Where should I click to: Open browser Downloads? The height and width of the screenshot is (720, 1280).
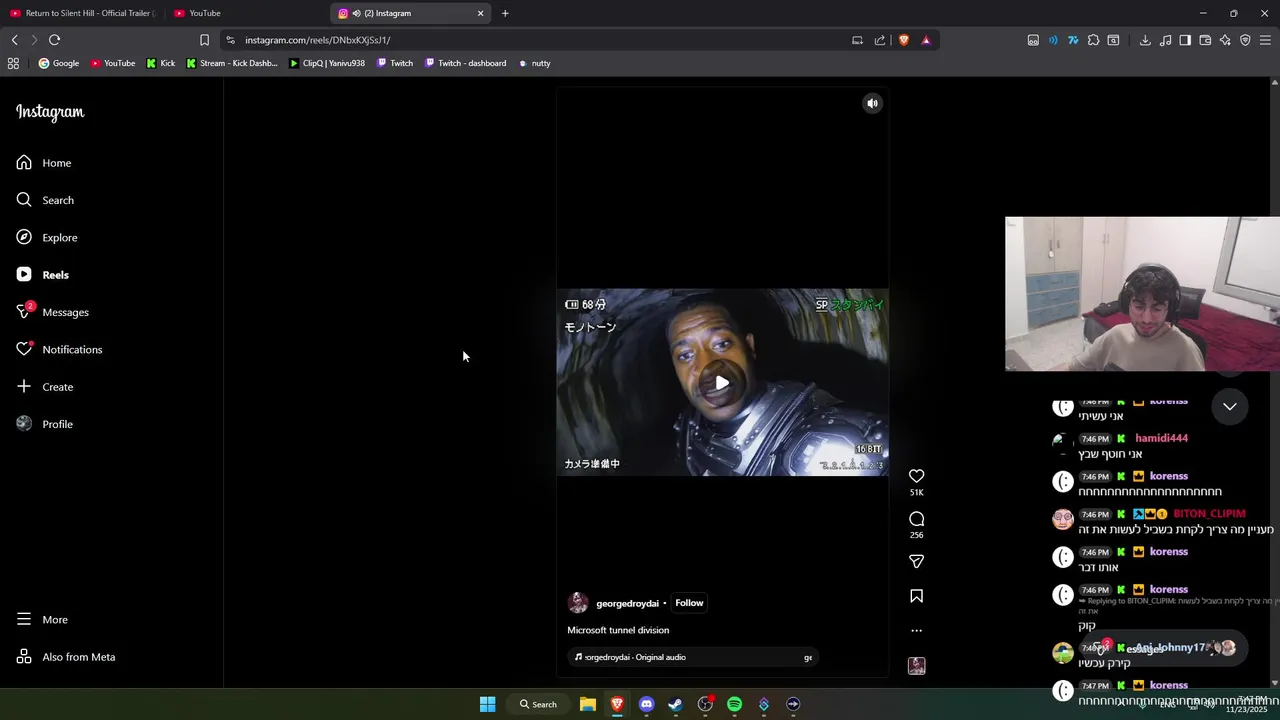click(x=1145, y=40)
